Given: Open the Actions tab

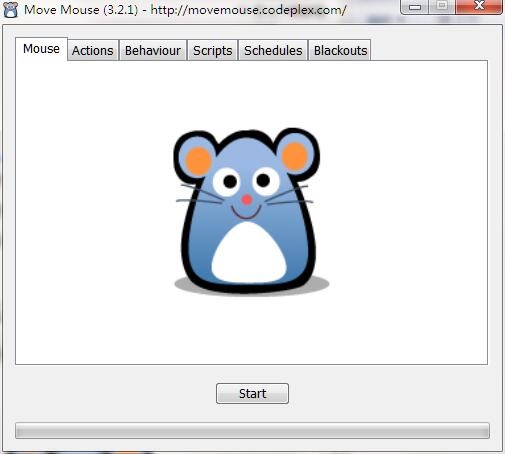Looking at the screenshot, I should tap(93, 50).
